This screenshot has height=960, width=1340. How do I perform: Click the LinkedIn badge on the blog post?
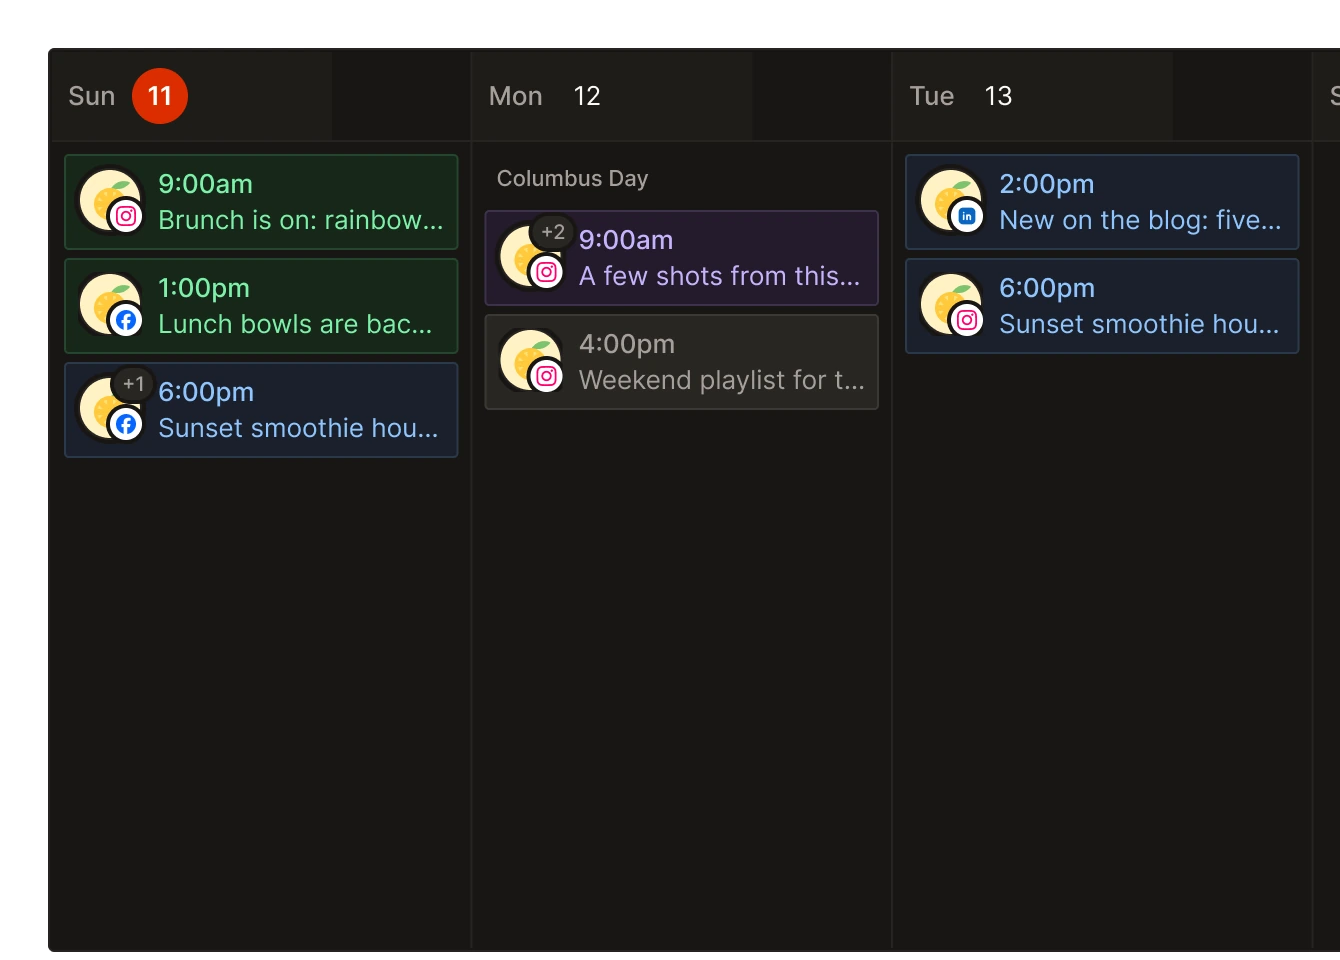(x=967, y=216)
